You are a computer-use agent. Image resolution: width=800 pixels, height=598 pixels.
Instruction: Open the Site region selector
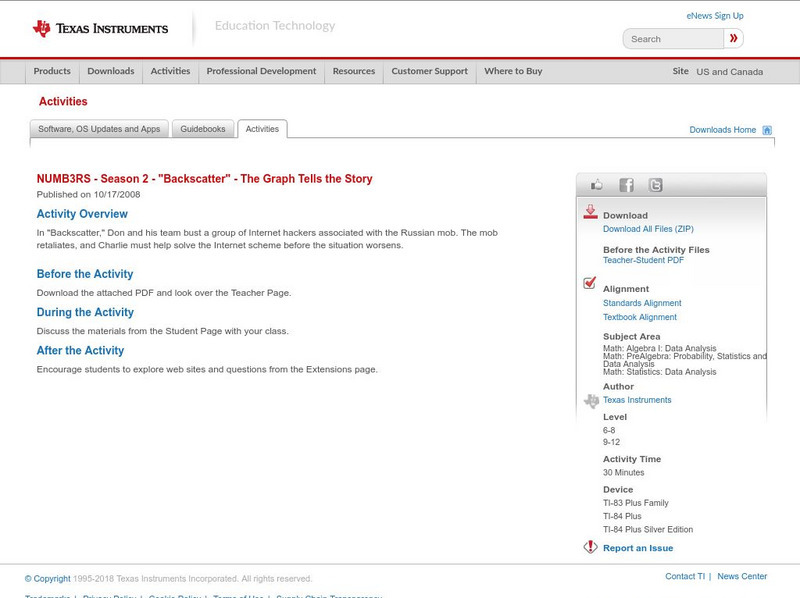coord(728,72)
